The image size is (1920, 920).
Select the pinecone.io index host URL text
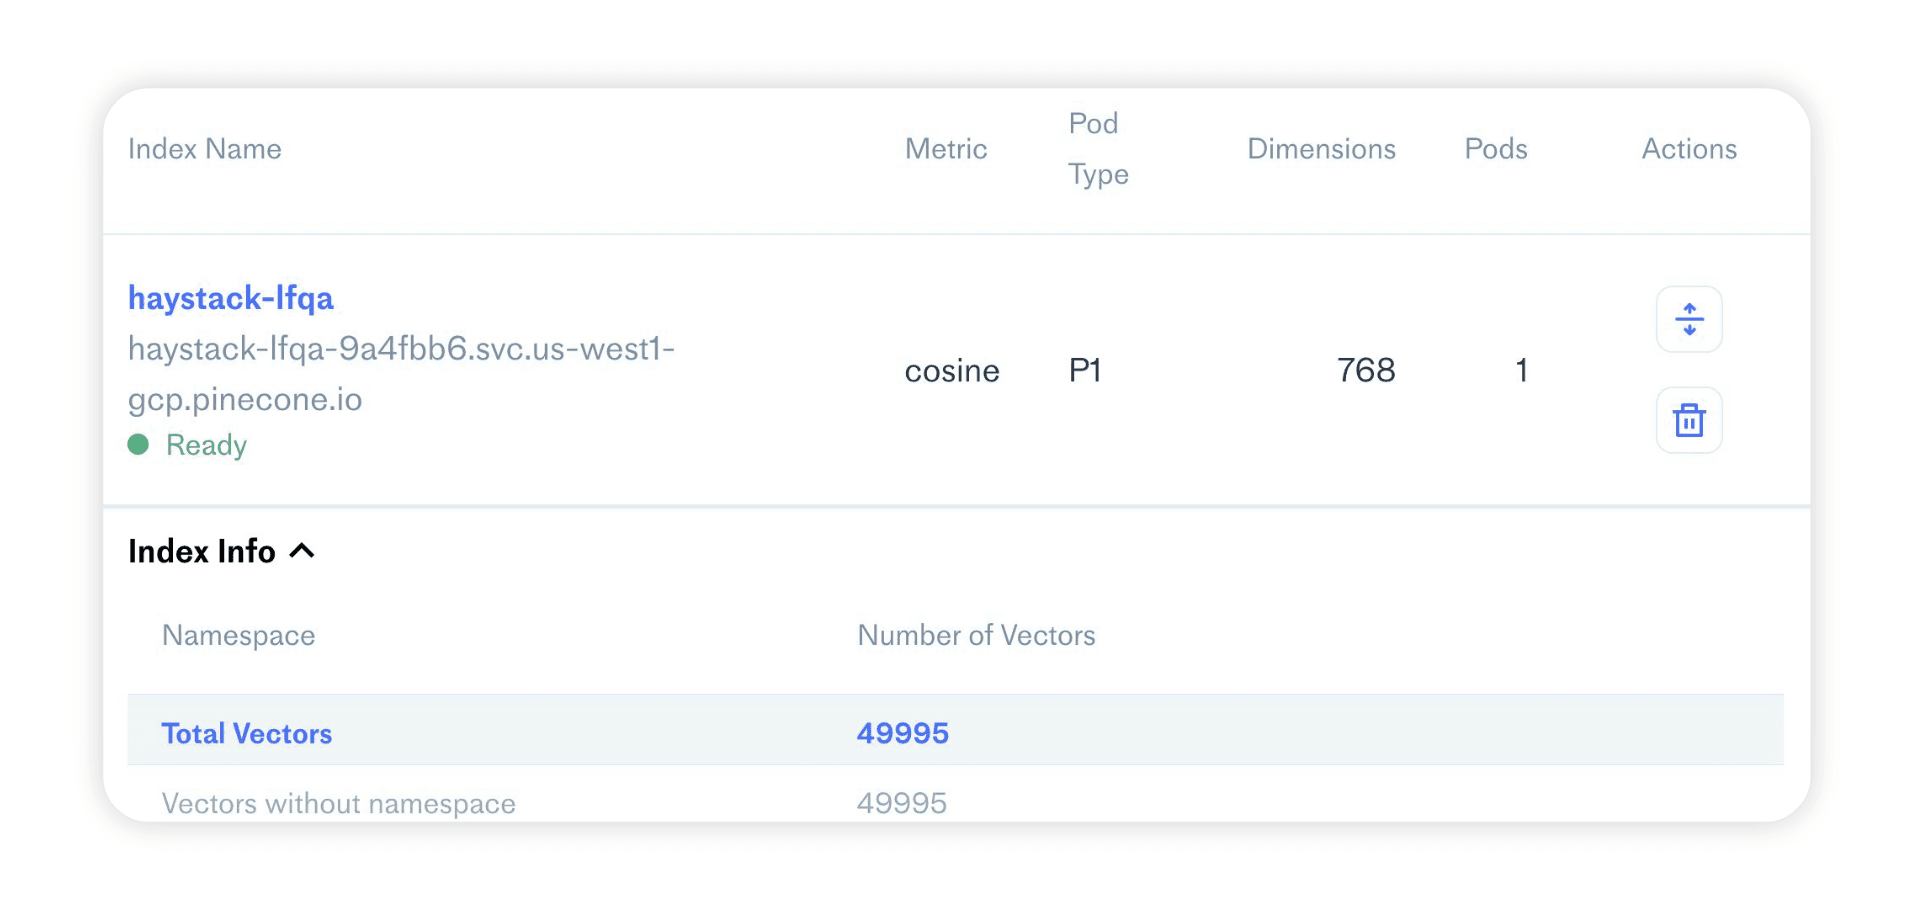point(401,373)
